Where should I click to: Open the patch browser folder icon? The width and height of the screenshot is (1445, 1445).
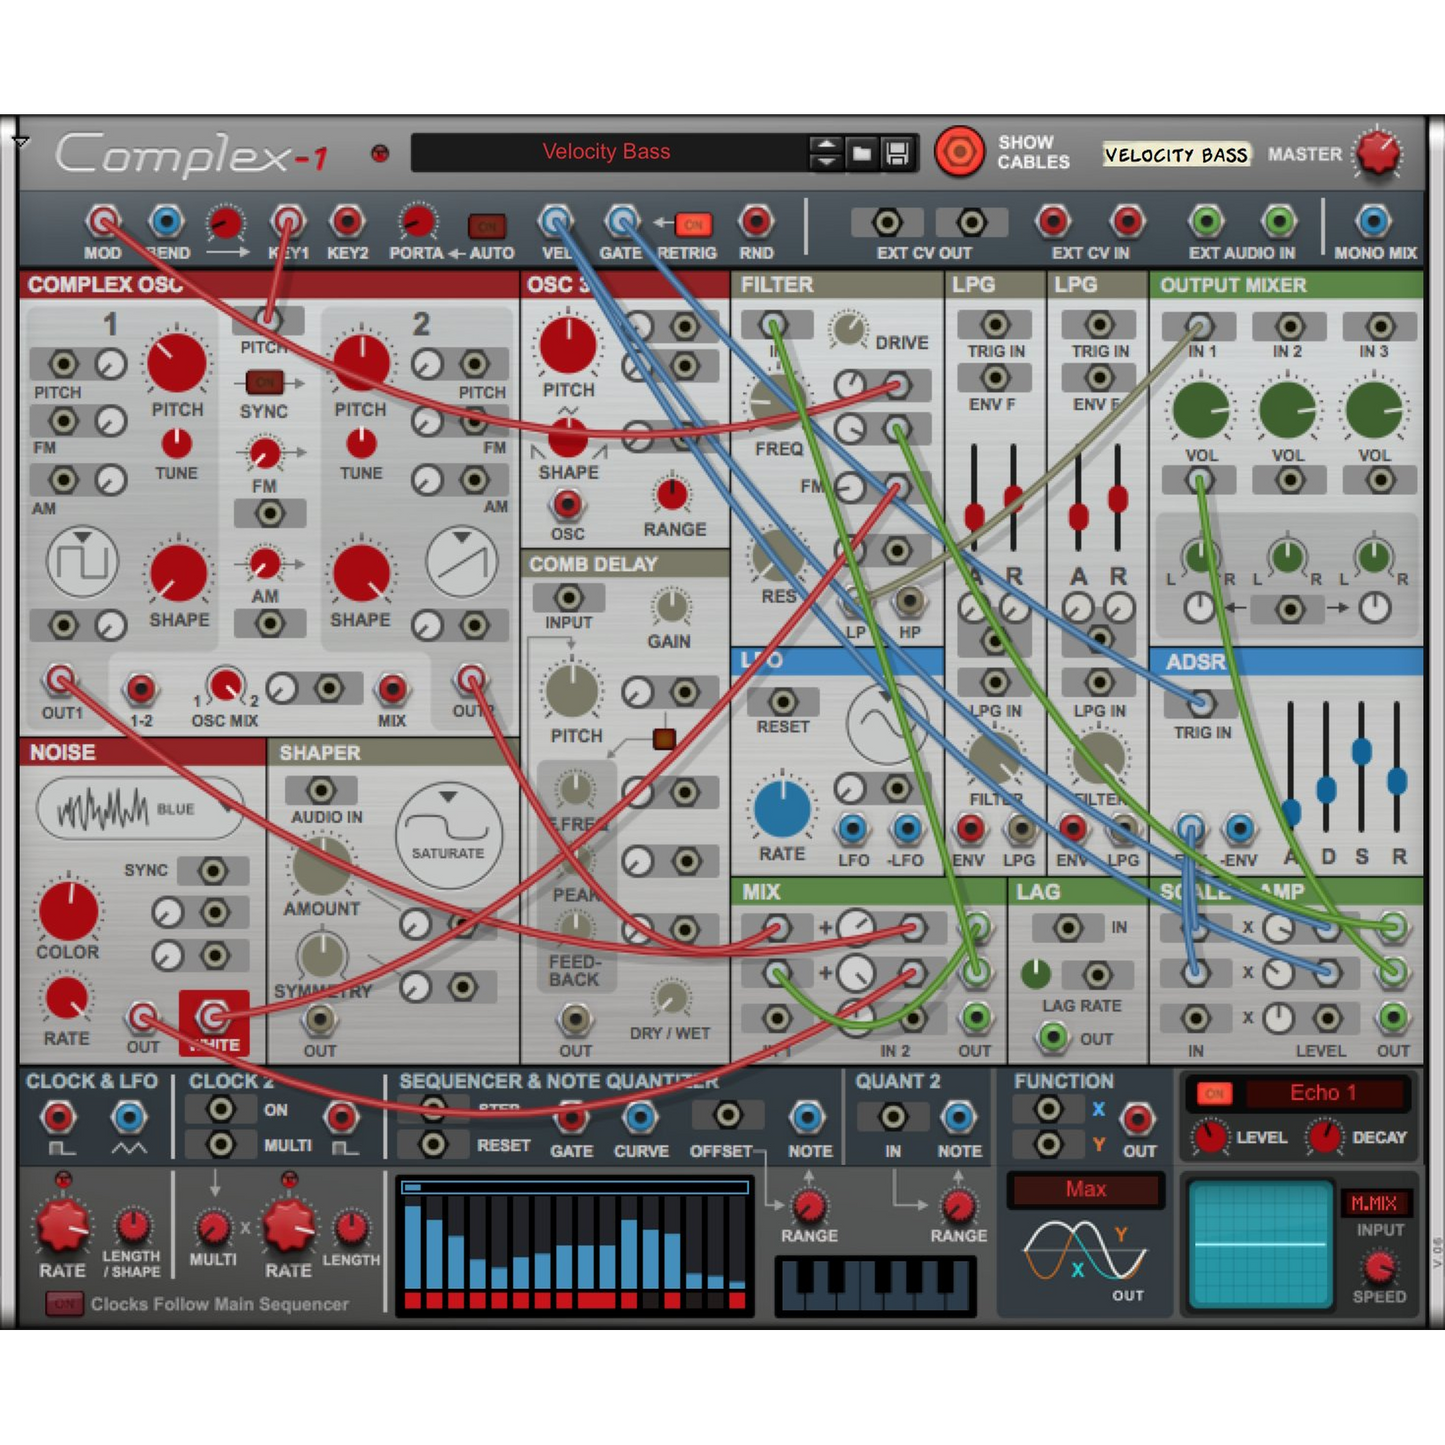tap(861, 153)
